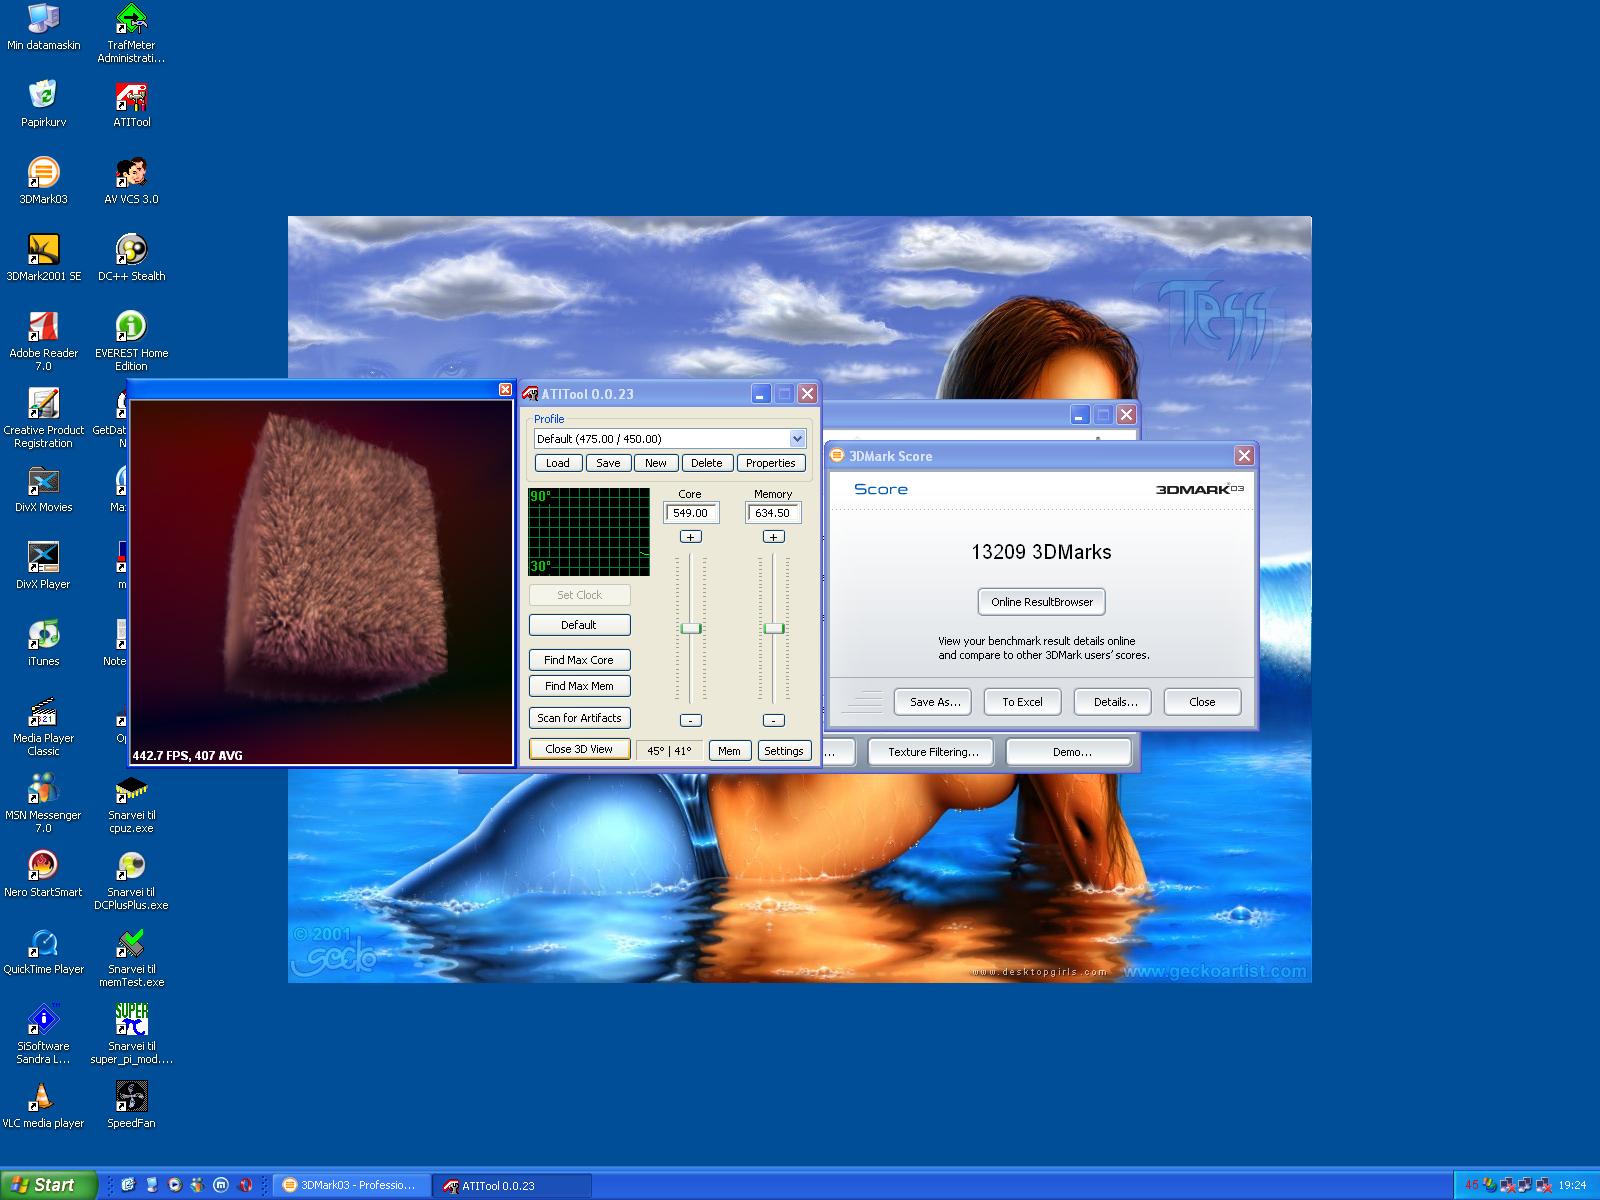
Task: Open ATITool Settings
Action: (x=783, y=751)
